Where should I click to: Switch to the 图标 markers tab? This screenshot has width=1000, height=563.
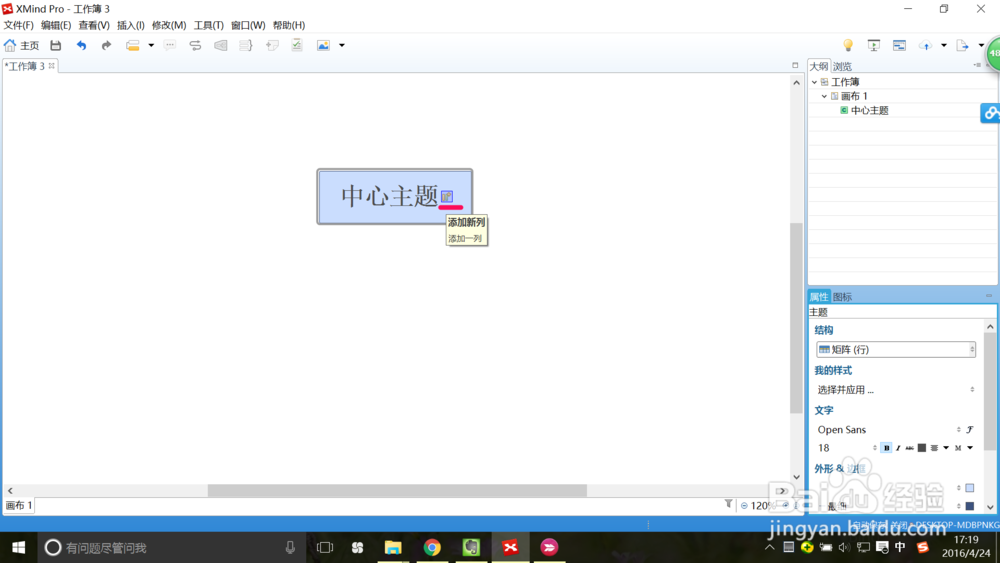[x=842, y=296]
